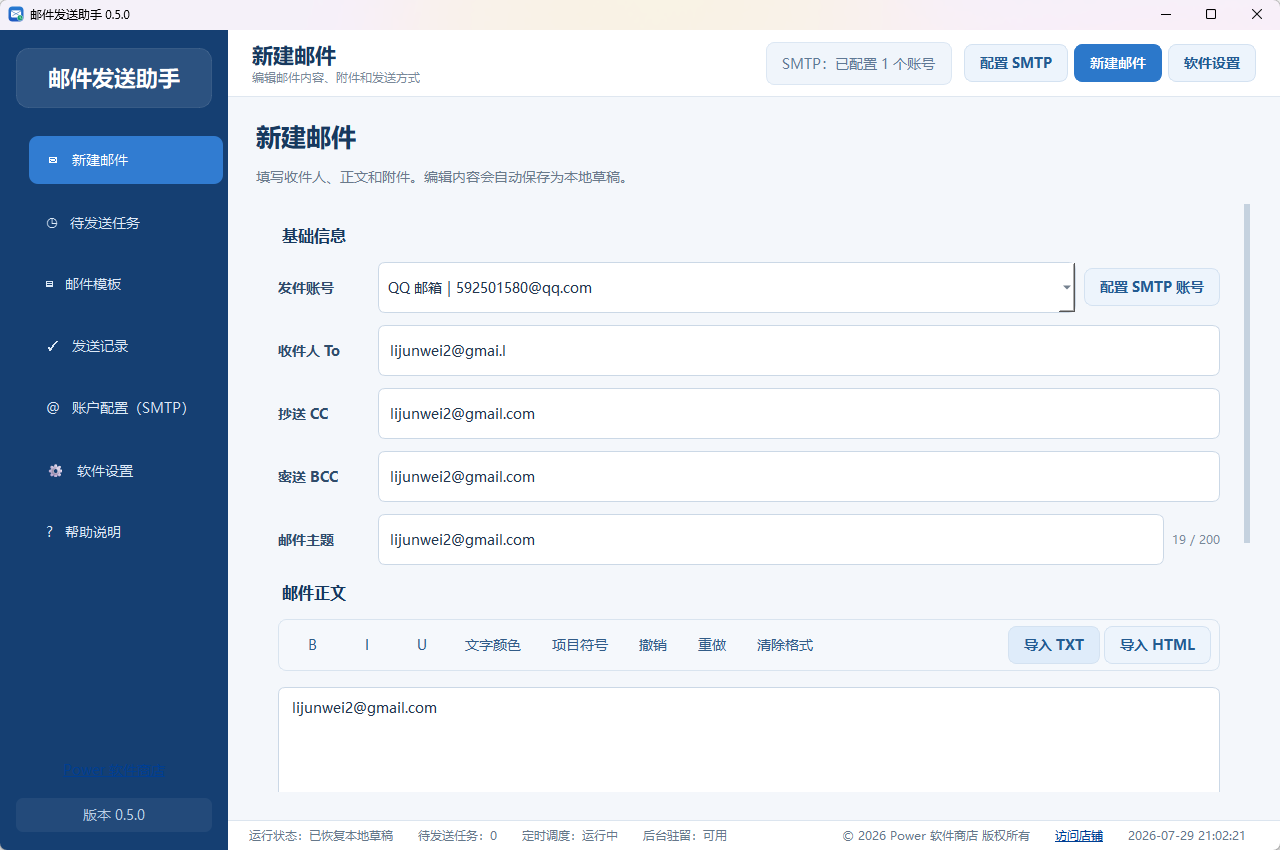
Task: Toggle underline (U) formatting
Action: 422,645
